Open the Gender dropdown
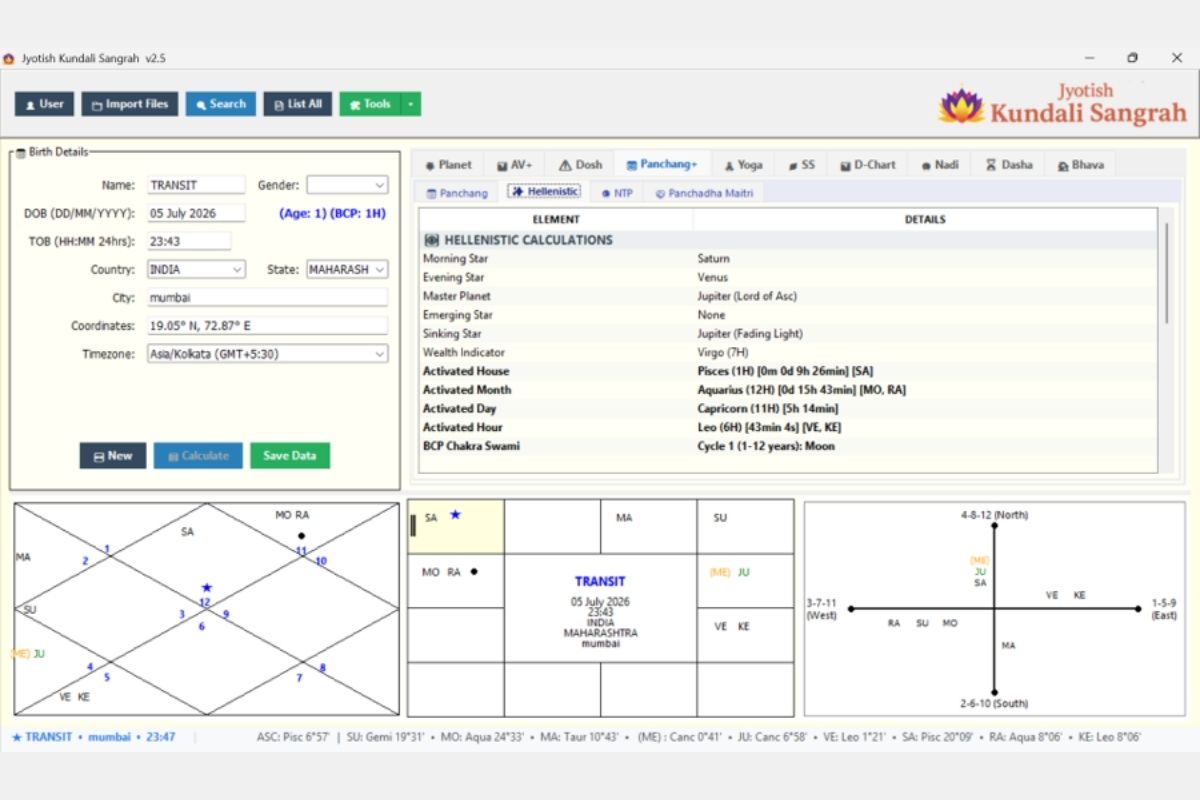 (347, 185)
